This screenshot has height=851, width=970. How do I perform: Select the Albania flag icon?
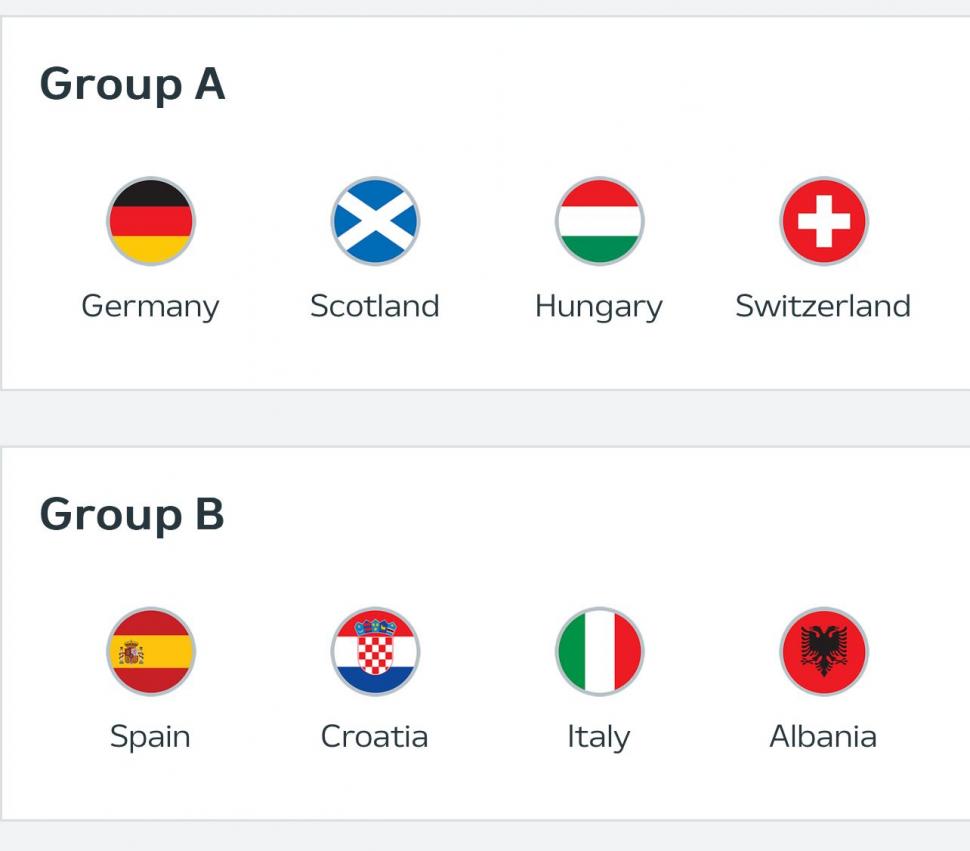tap(824, 651)
